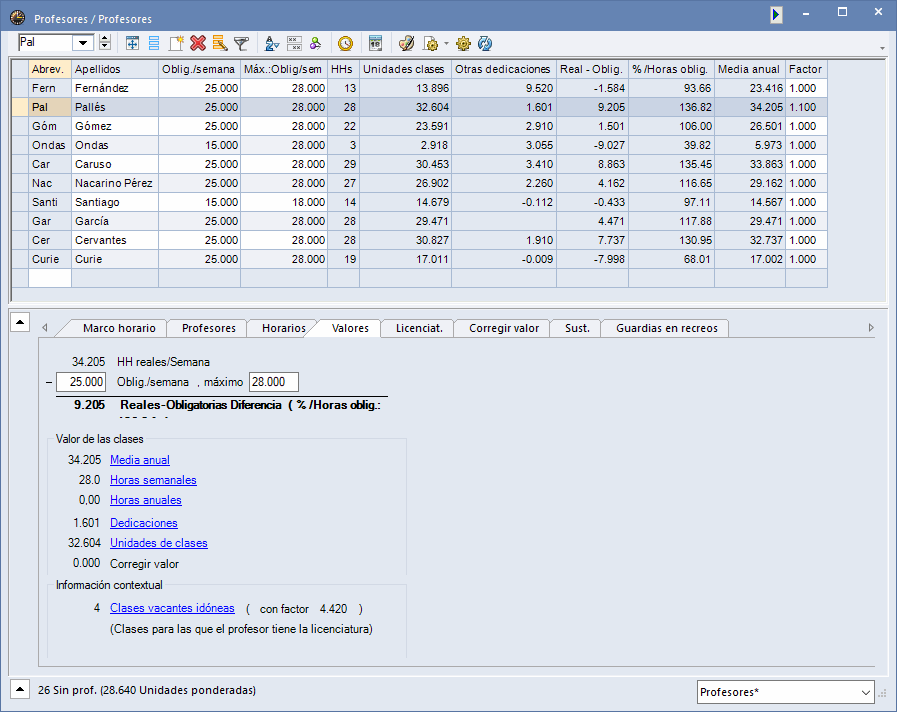Viewport: 897px width, 712px height.
Task: Open the calendar icon showing 18
Action: click(375, 43)
